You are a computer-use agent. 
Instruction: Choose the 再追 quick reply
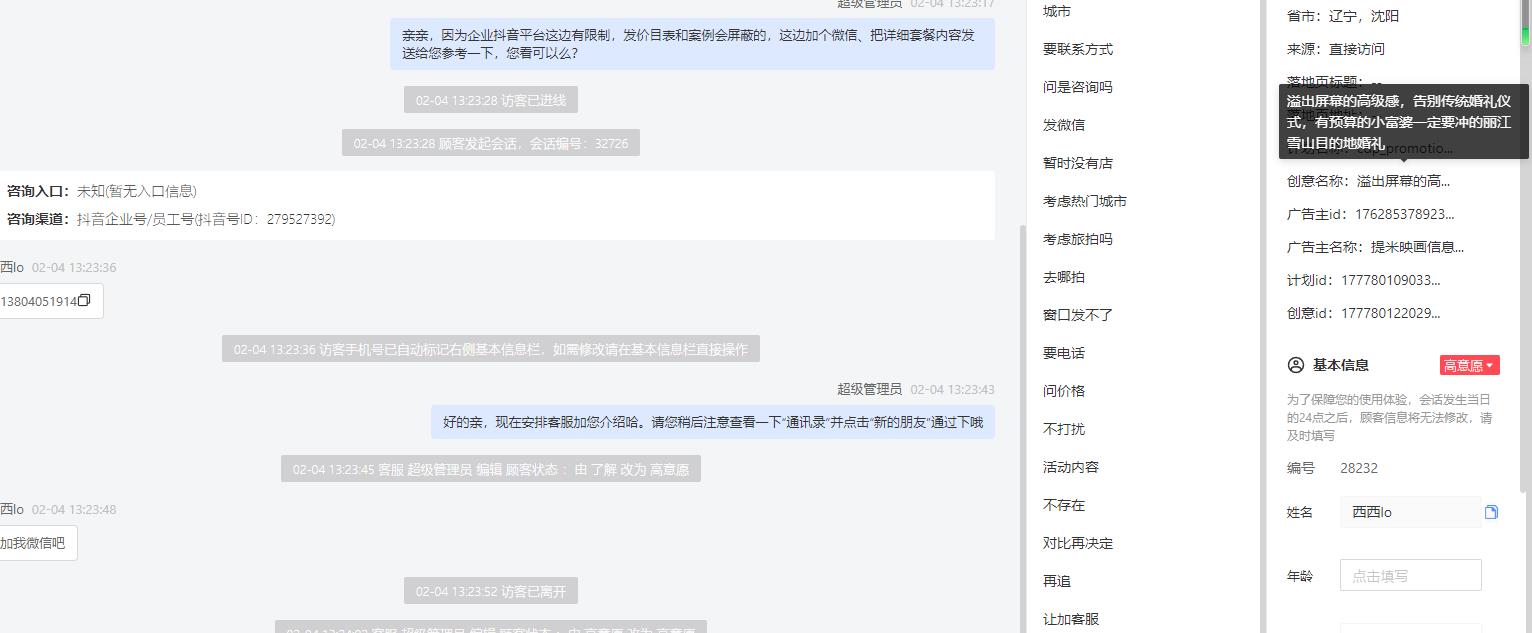point(1057,581)
